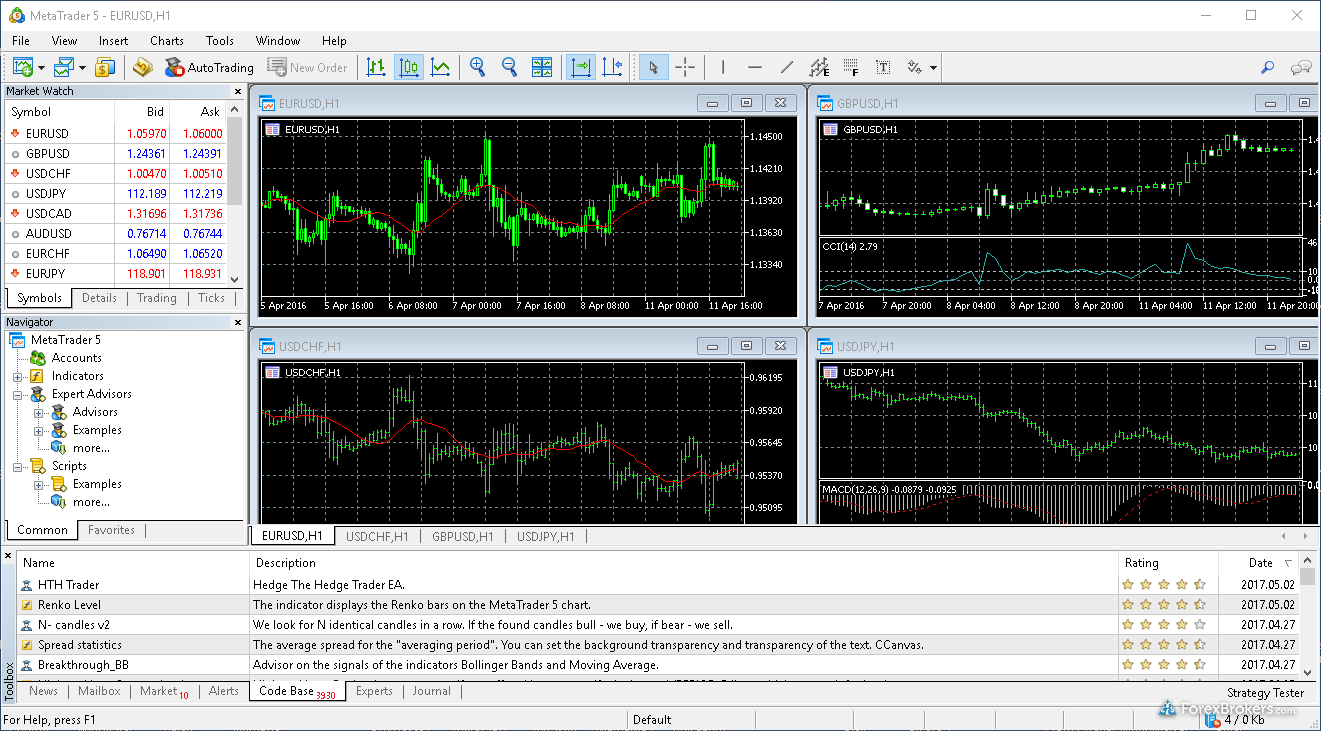Open the Profiles dropdown arrow
Screen dimensions: 1321x731
click(81, 67)
